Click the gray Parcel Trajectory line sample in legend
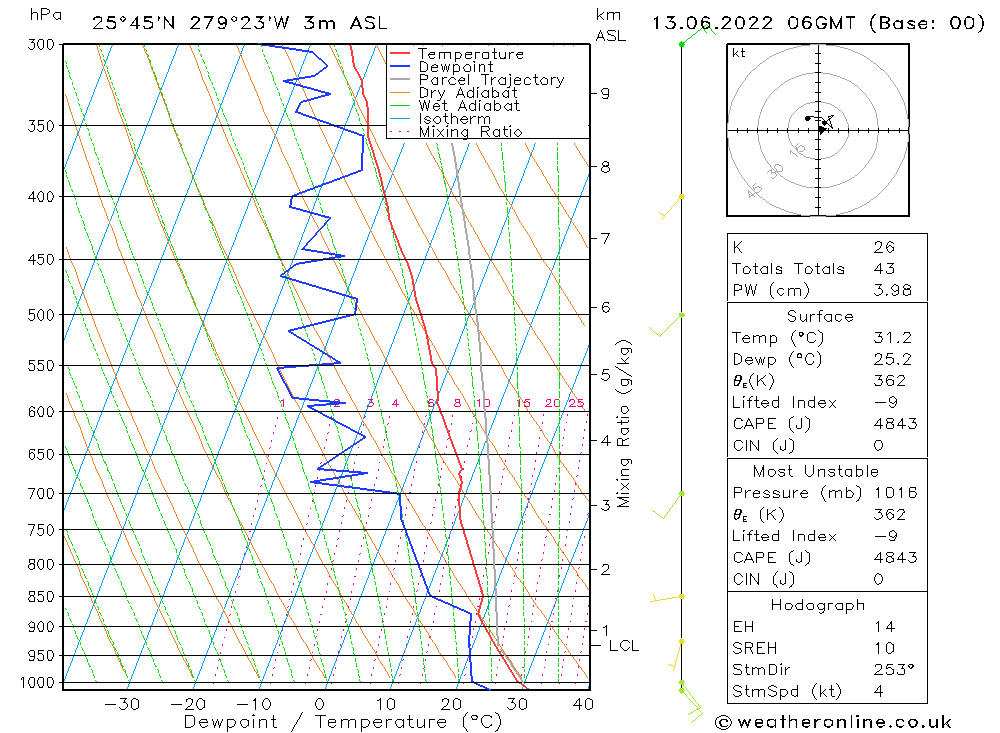Image resolution: width=1000 pixels, height=733 pixels. tap(400, 79)
